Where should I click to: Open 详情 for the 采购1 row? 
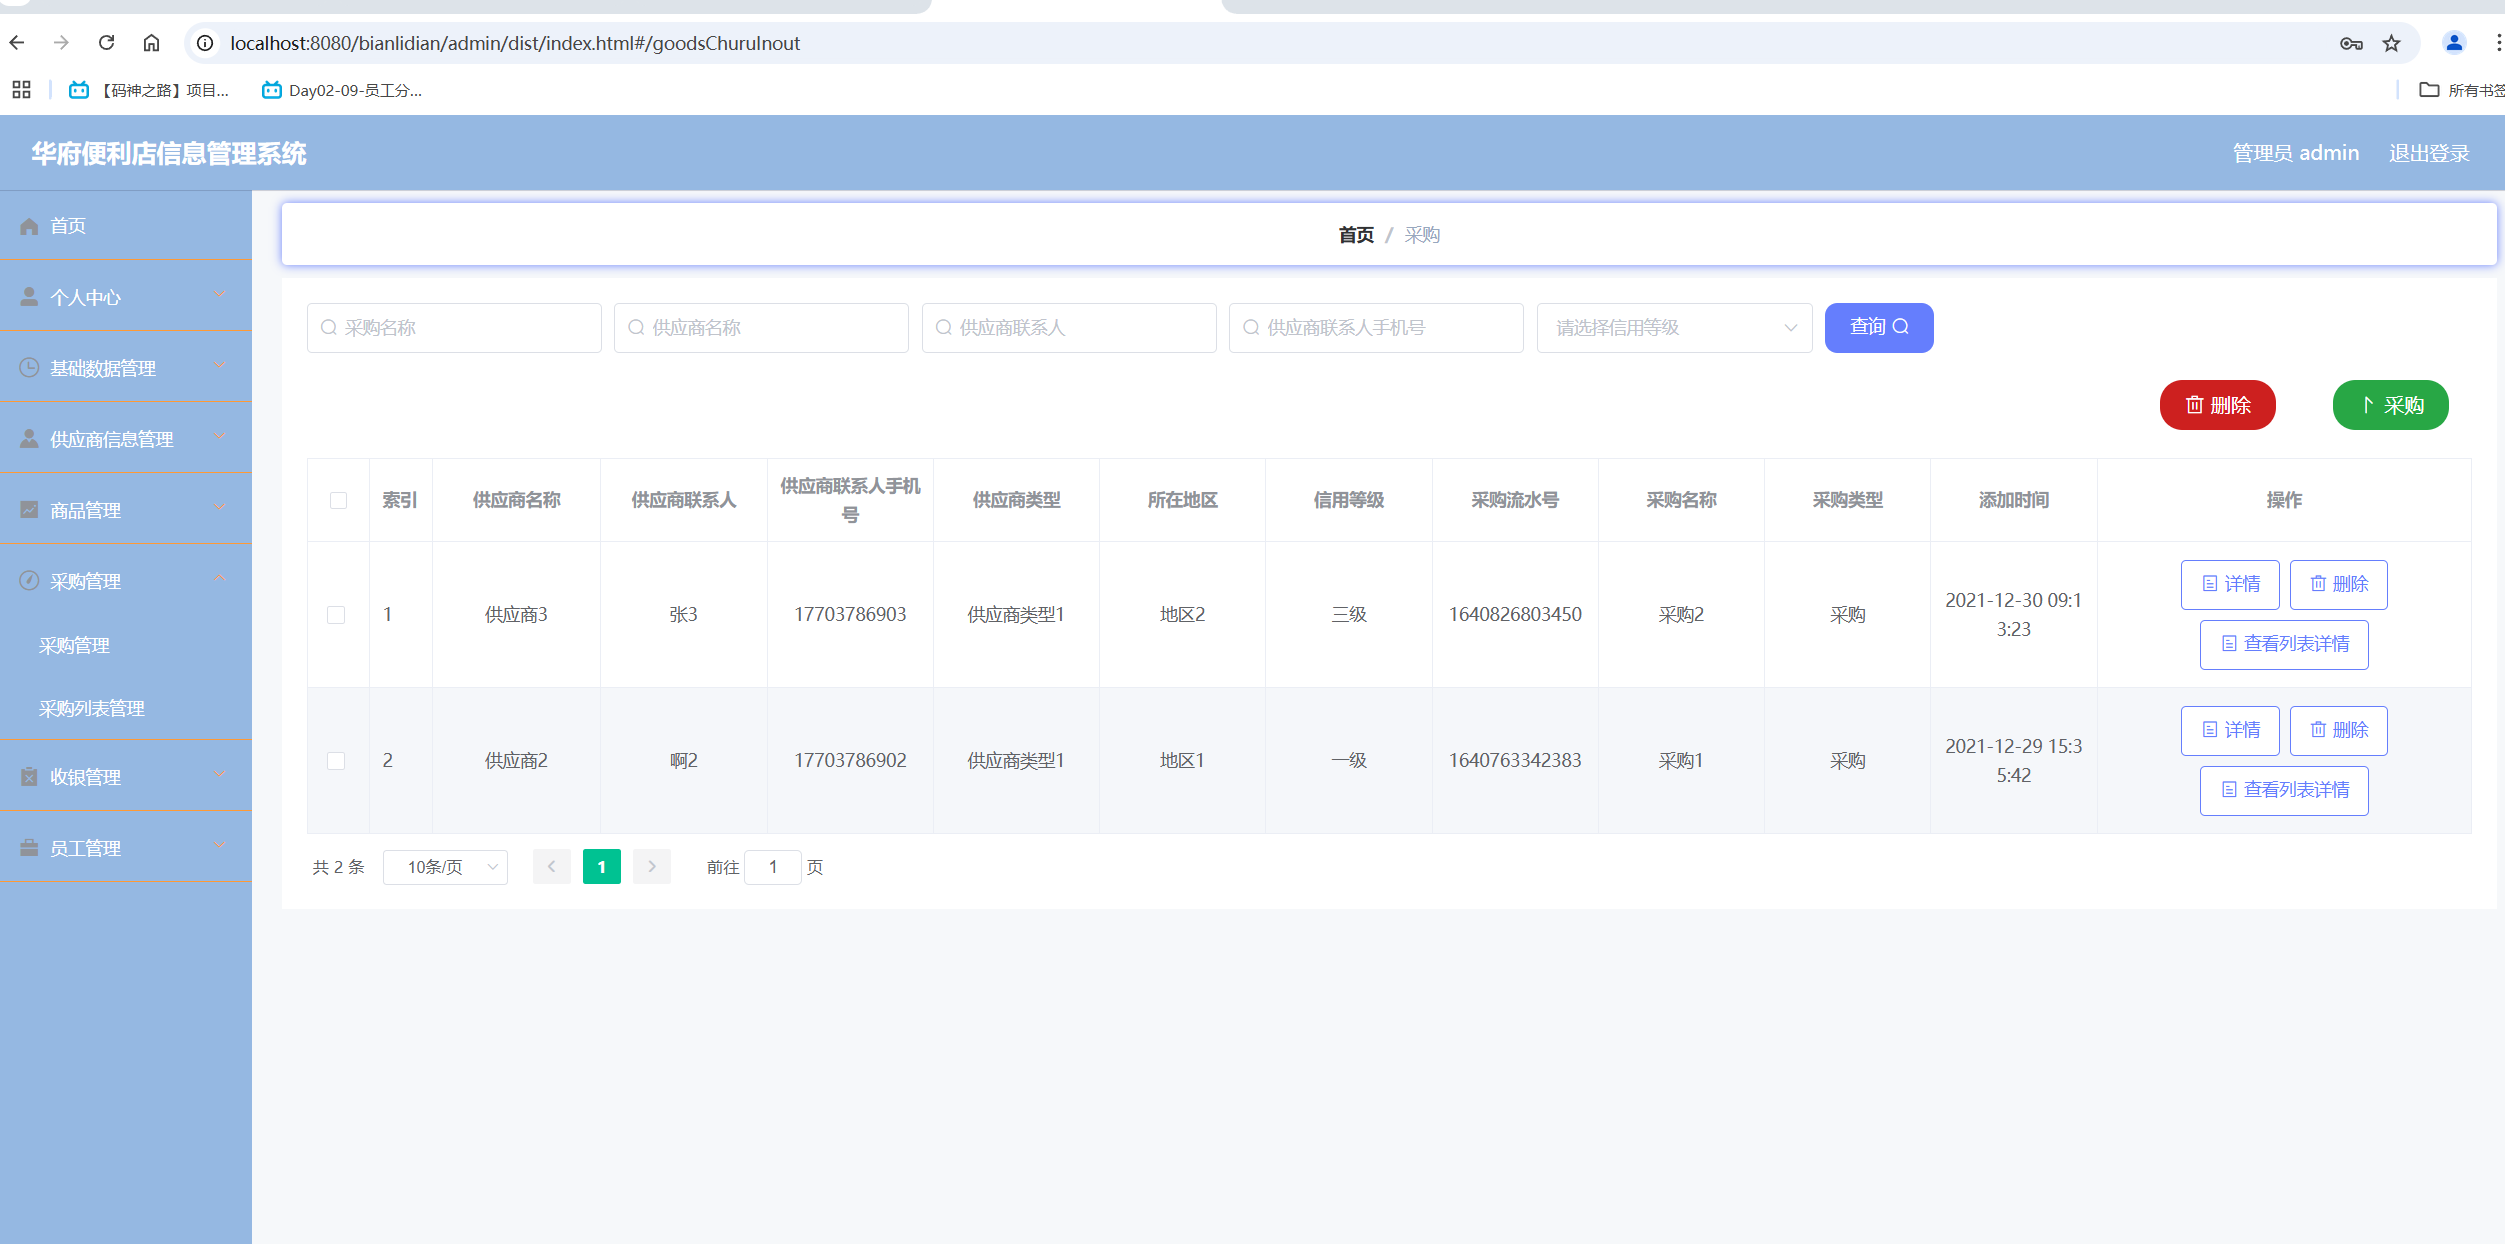2230,731
